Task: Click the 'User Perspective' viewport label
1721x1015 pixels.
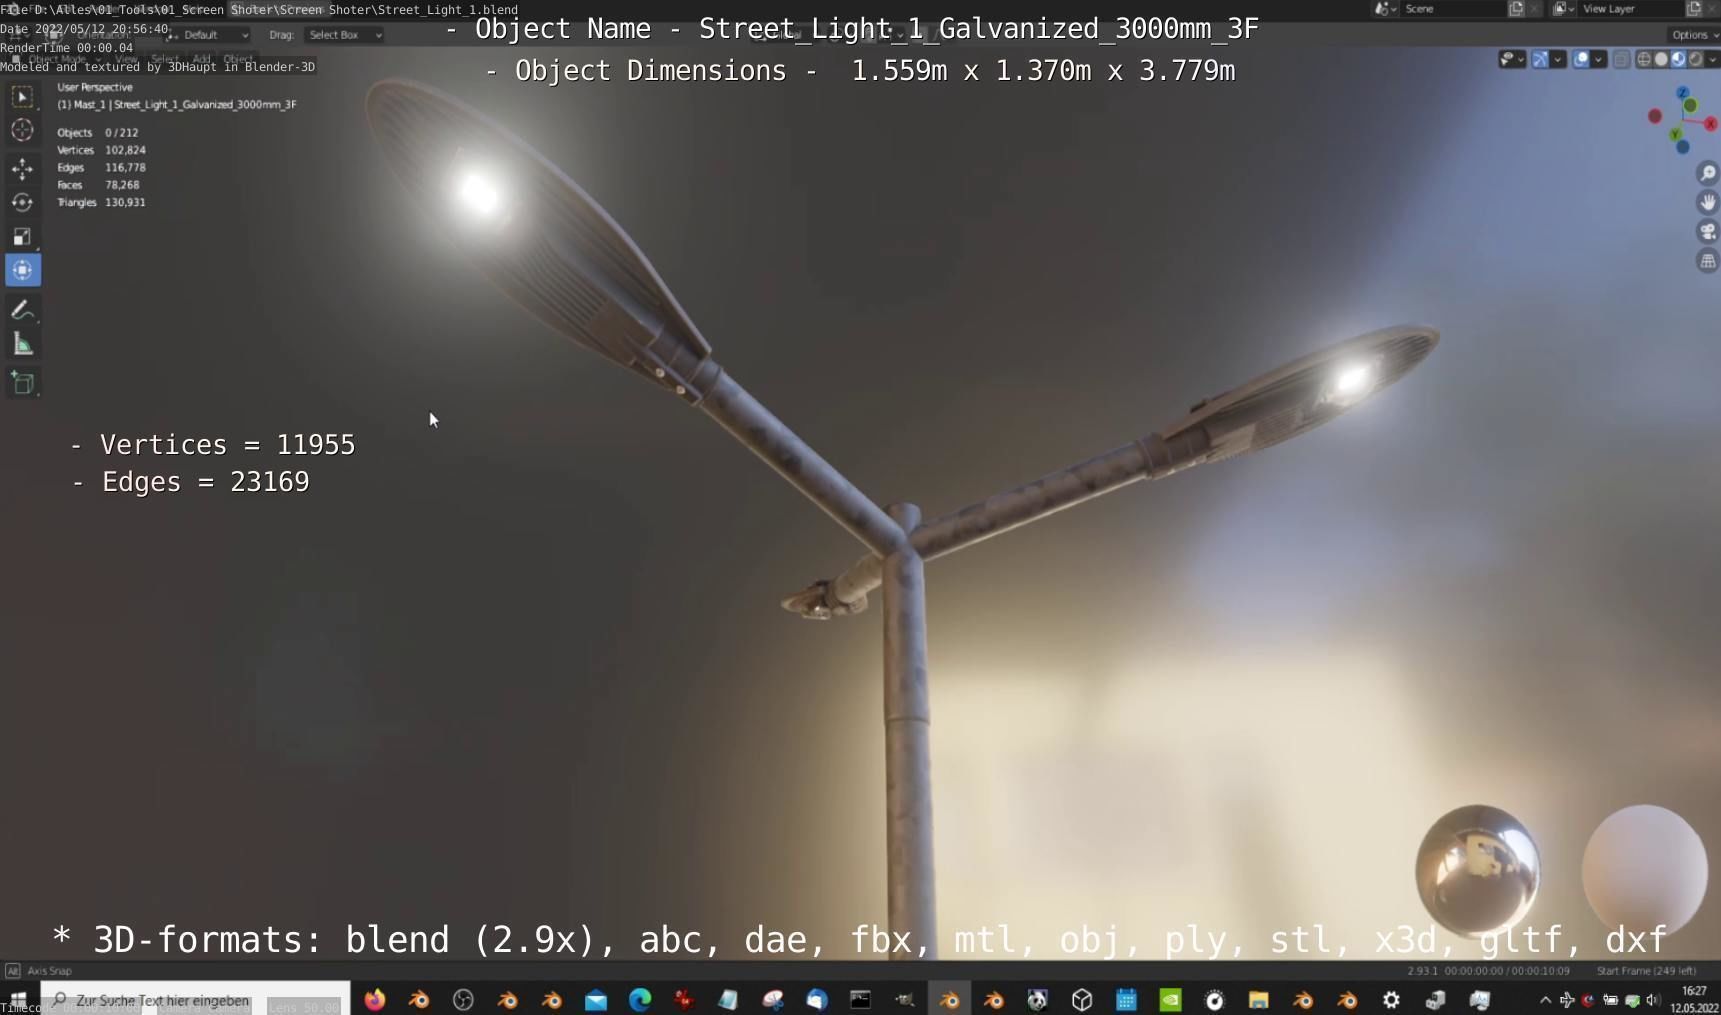Action: click(x=94, y=87)
